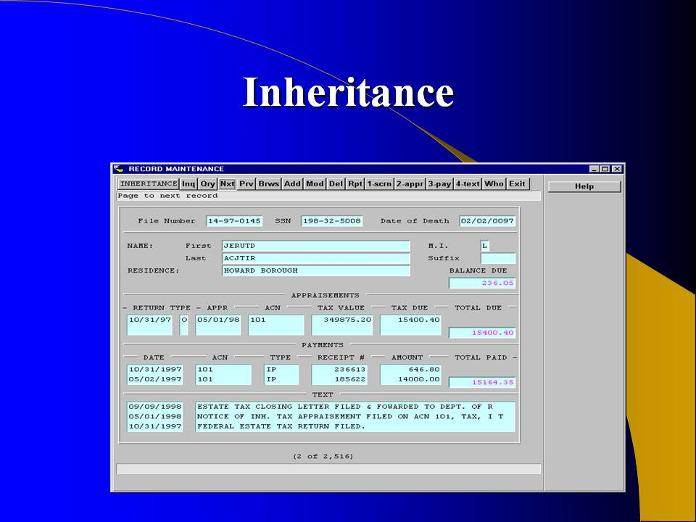This screenshot has width=696, height=522.
Task: Go to next record with Nxt
Action: [x=228, y=184]
